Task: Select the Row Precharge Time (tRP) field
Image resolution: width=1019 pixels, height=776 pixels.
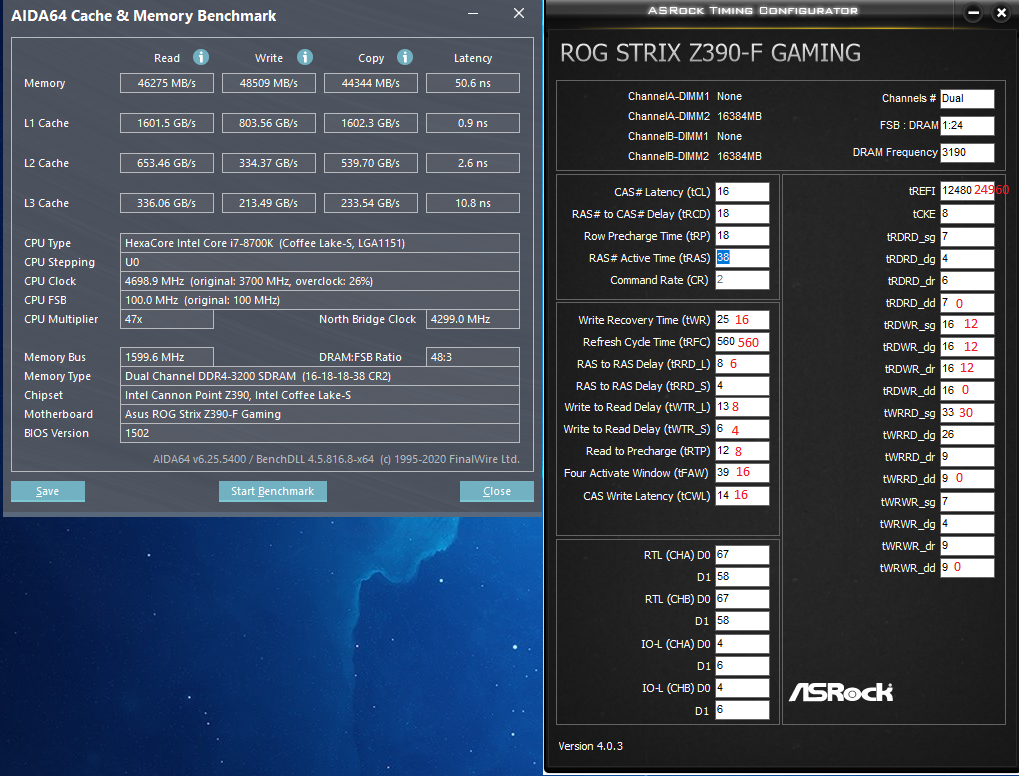Action: [x=742, y=236]
